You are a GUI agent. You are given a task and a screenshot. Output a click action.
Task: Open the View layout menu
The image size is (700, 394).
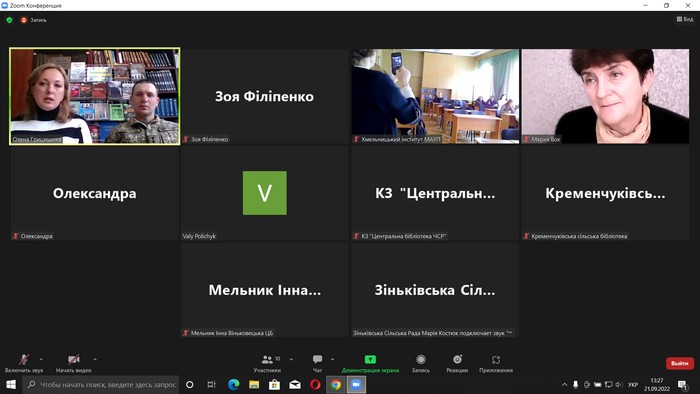tap(685, 19)
